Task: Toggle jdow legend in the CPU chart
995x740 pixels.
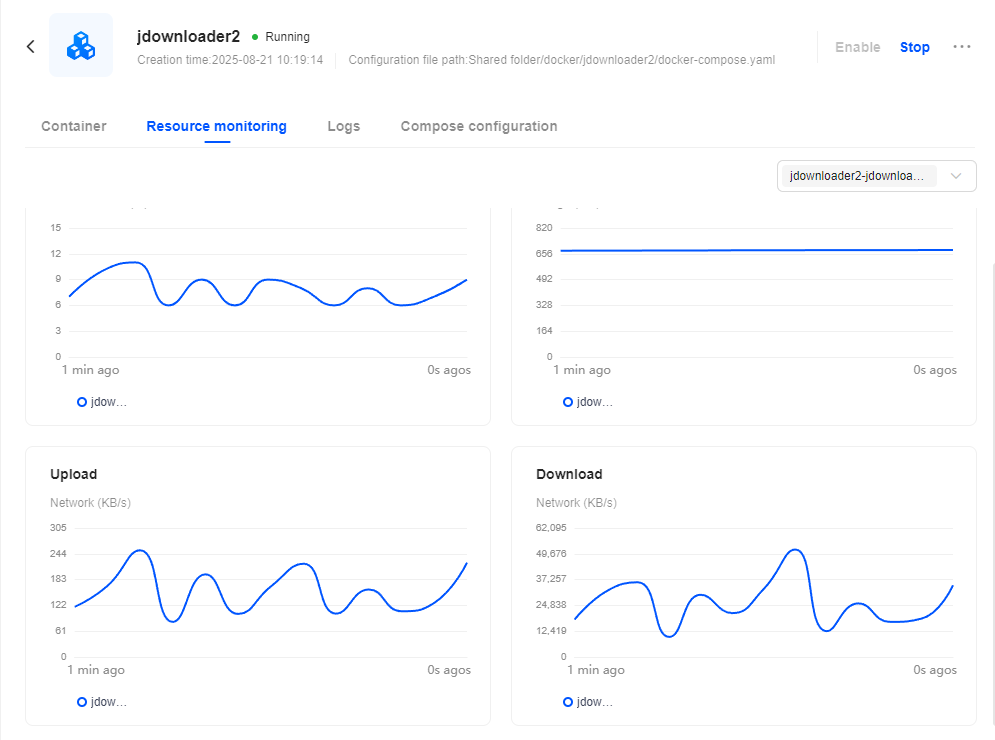Action: click(x=102, y=402)
